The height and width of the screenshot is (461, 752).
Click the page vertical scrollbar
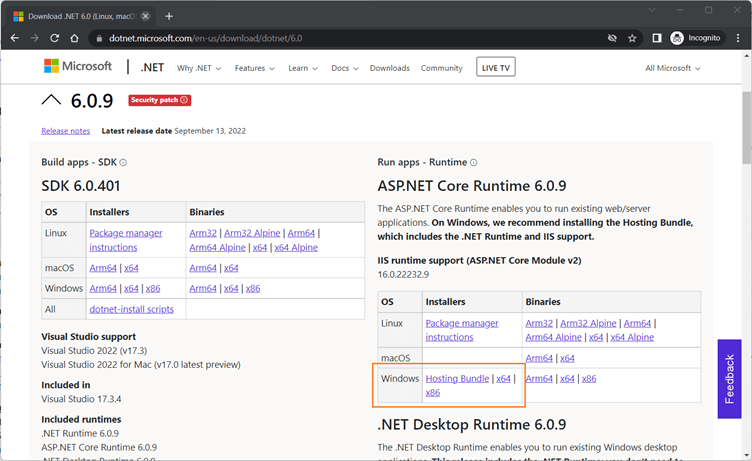746,130
